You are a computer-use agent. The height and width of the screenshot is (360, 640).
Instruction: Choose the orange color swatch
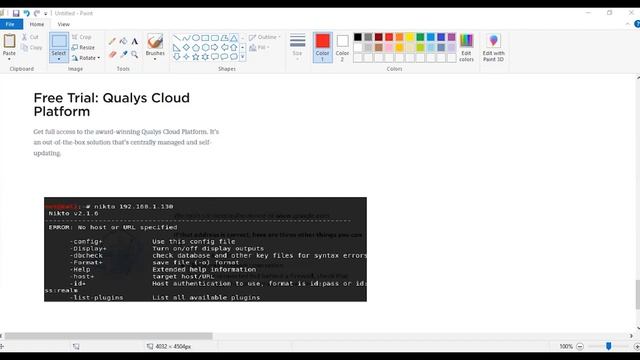[x=400, y=37]
